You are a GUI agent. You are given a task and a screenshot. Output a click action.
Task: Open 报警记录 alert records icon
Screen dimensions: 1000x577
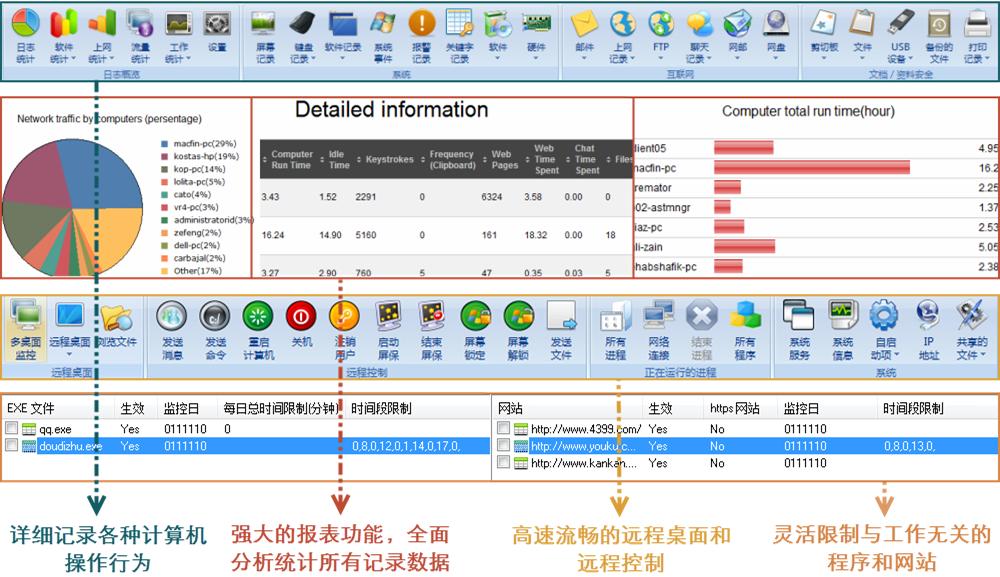pyautogui.click(x=421, y=23)
